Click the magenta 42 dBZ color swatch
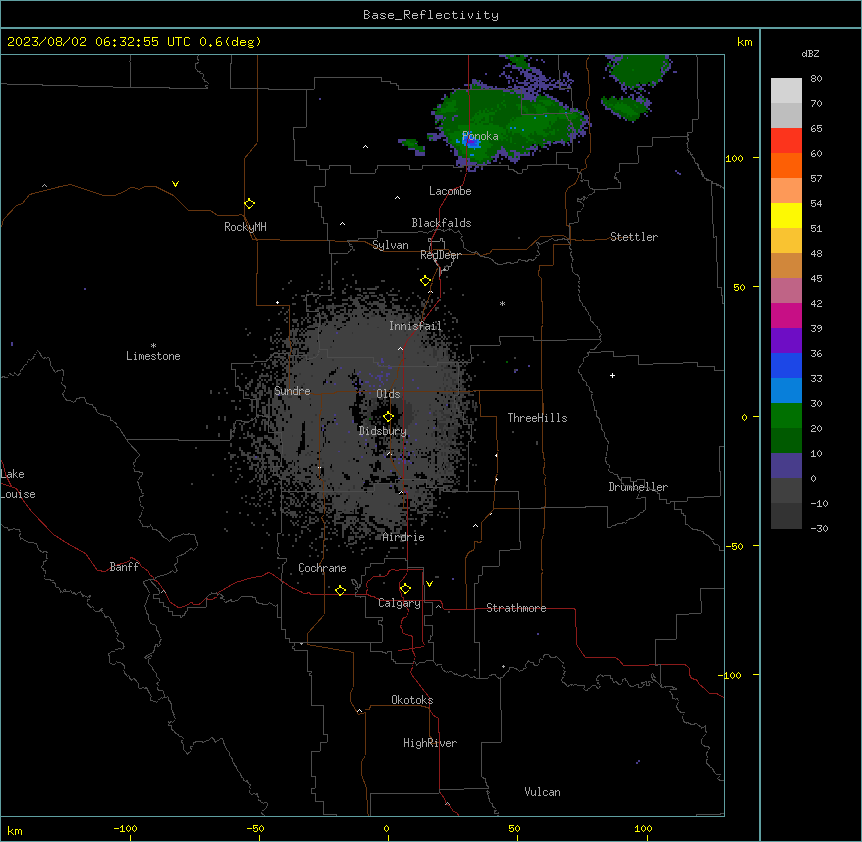Image resolution: width=862 pixels, height=842 pixels. point(786,315)
